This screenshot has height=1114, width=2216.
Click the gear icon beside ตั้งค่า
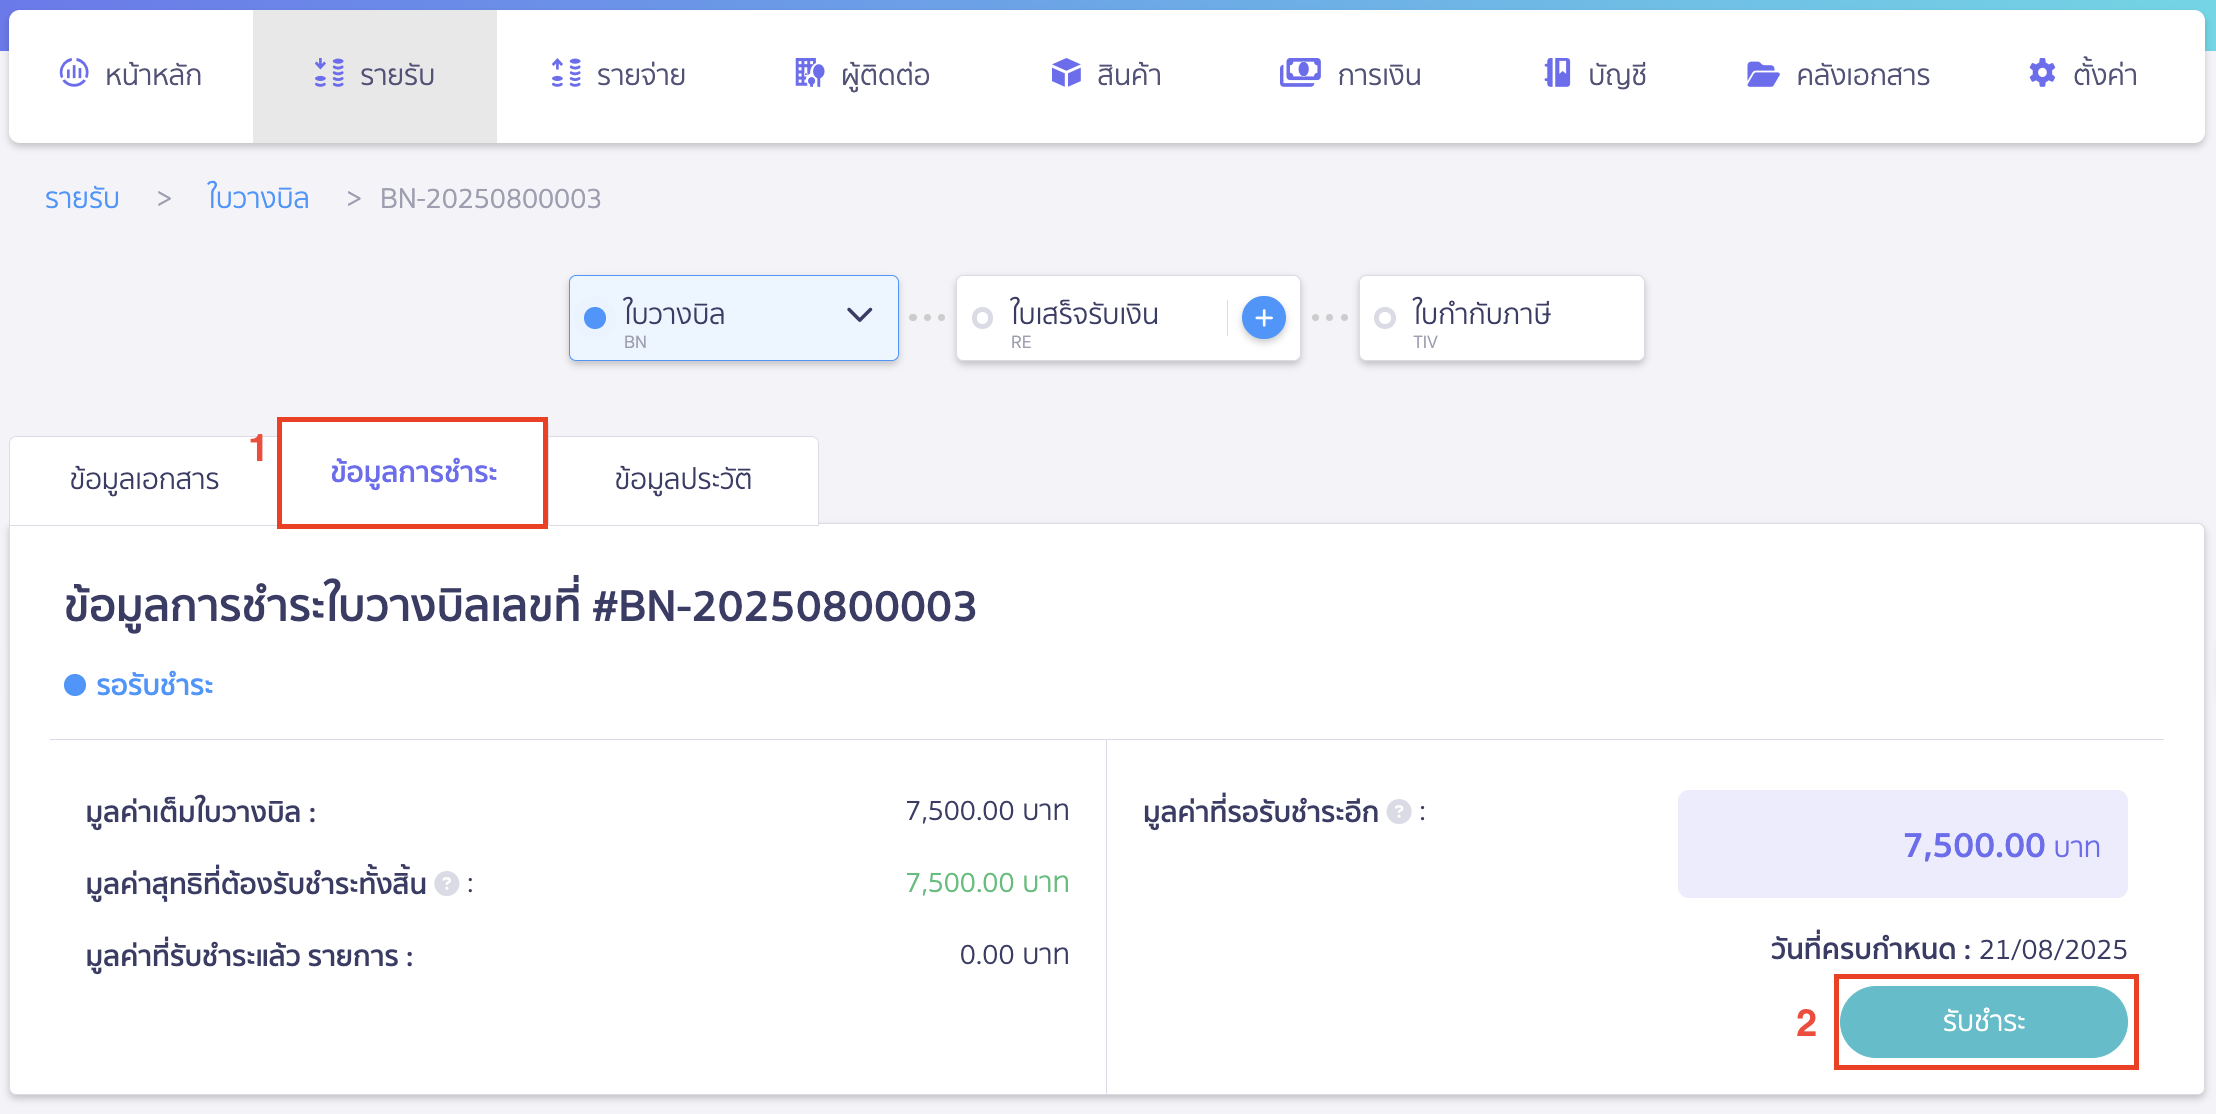click(2042, 73)
